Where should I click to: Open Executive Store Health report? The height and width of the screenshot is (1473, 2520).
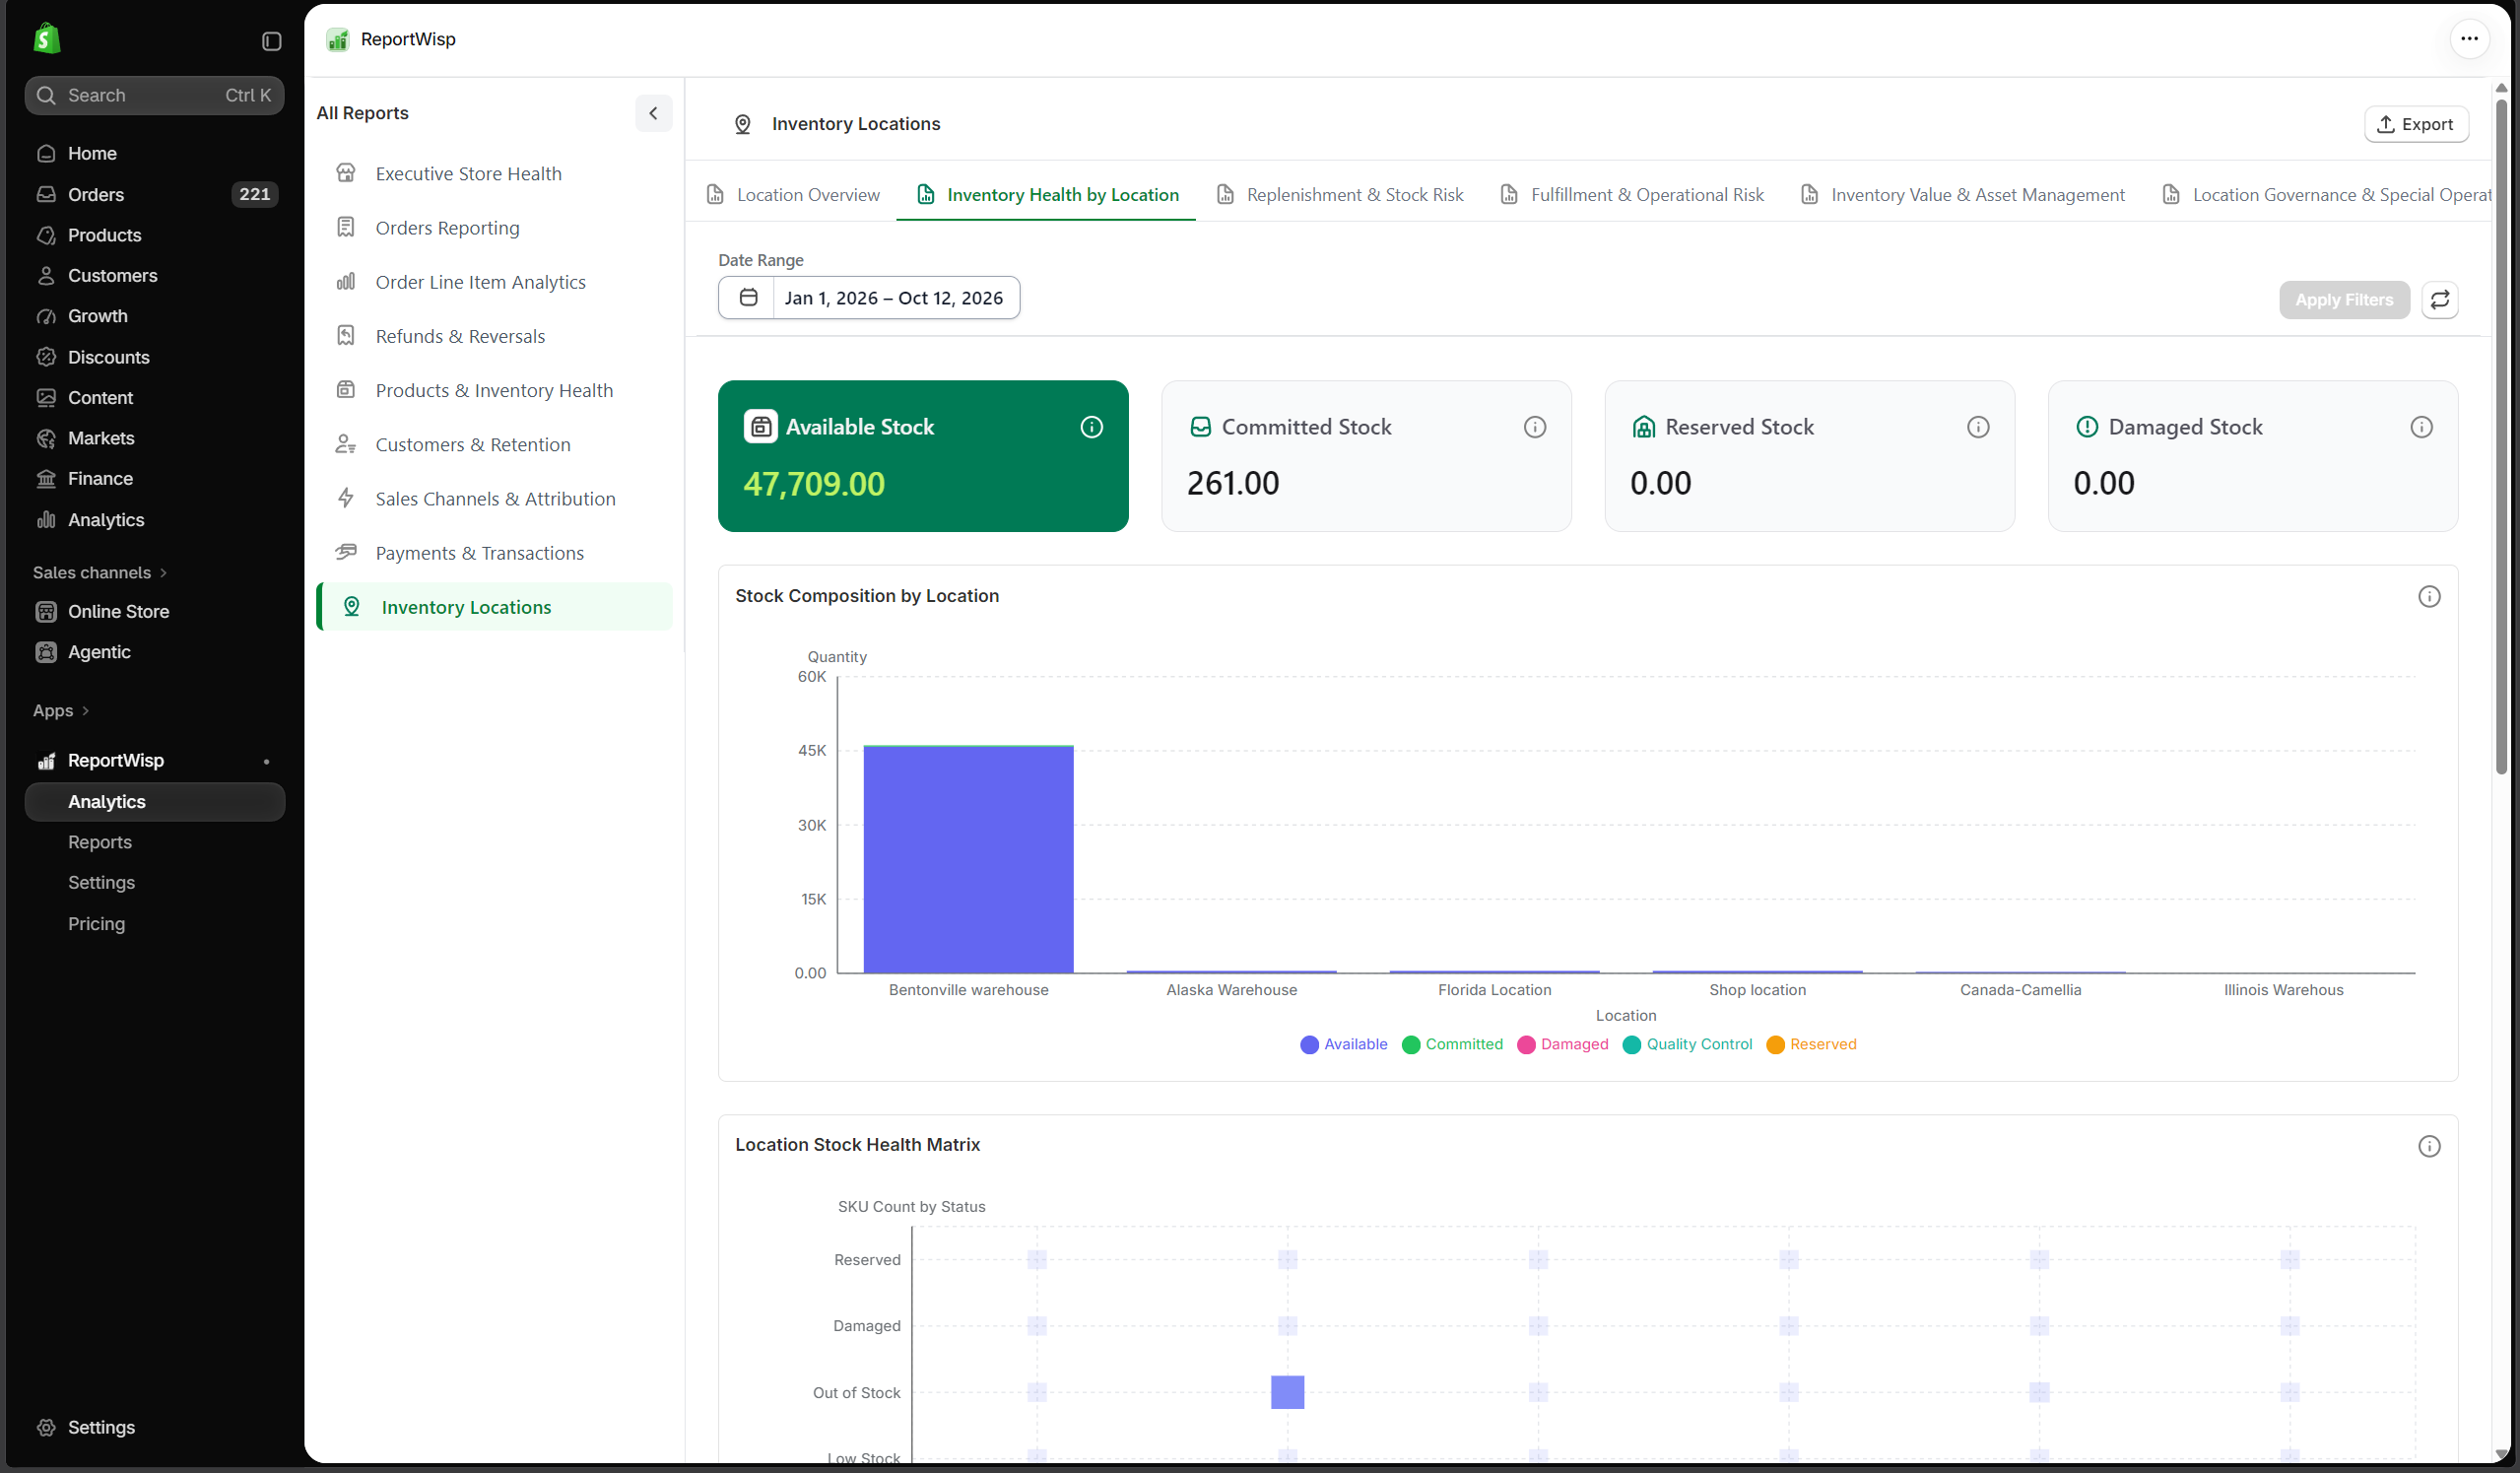point(494,174)
